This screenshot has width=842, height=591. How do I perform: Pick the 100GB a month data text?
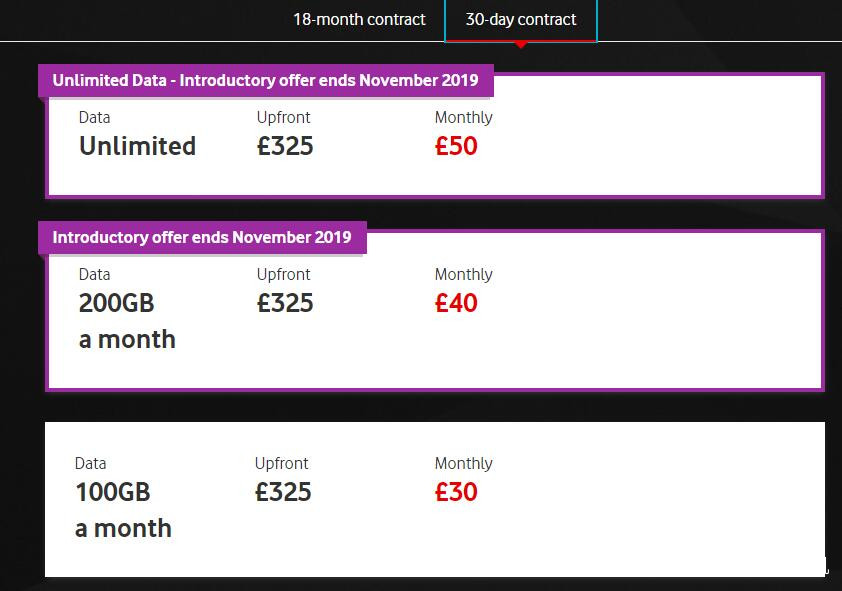(x=123, y=510)
